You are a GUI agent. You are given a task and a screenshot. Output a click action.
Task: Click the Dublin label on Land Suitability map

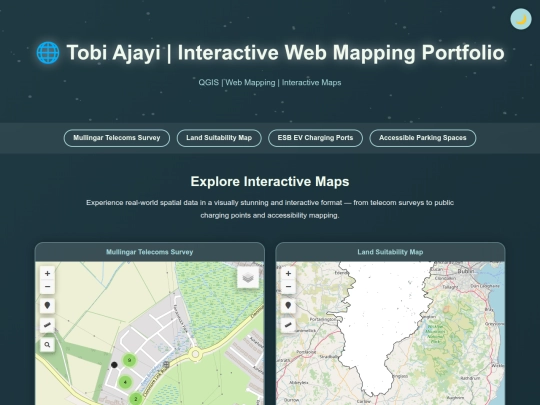pyautogui.click(x=466, y=271)
